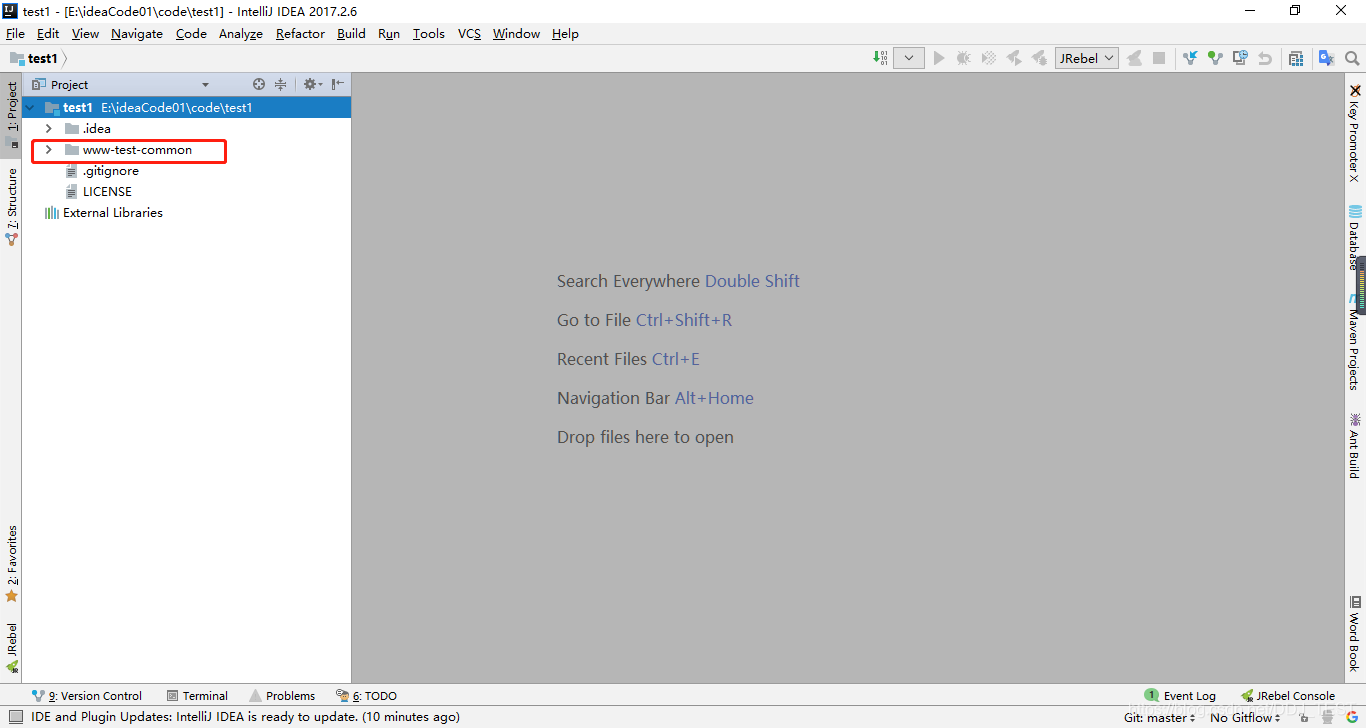Open the JRebel Console tab

[x=1288, y=695]
